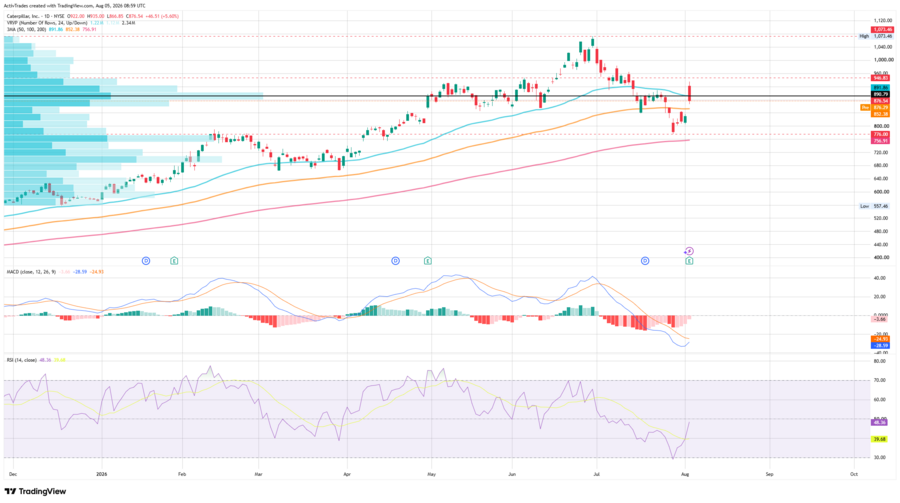Screen dimensions: 900x503
Task: Open the dividend marker in mid-April
Action: (x=395, y=261)
